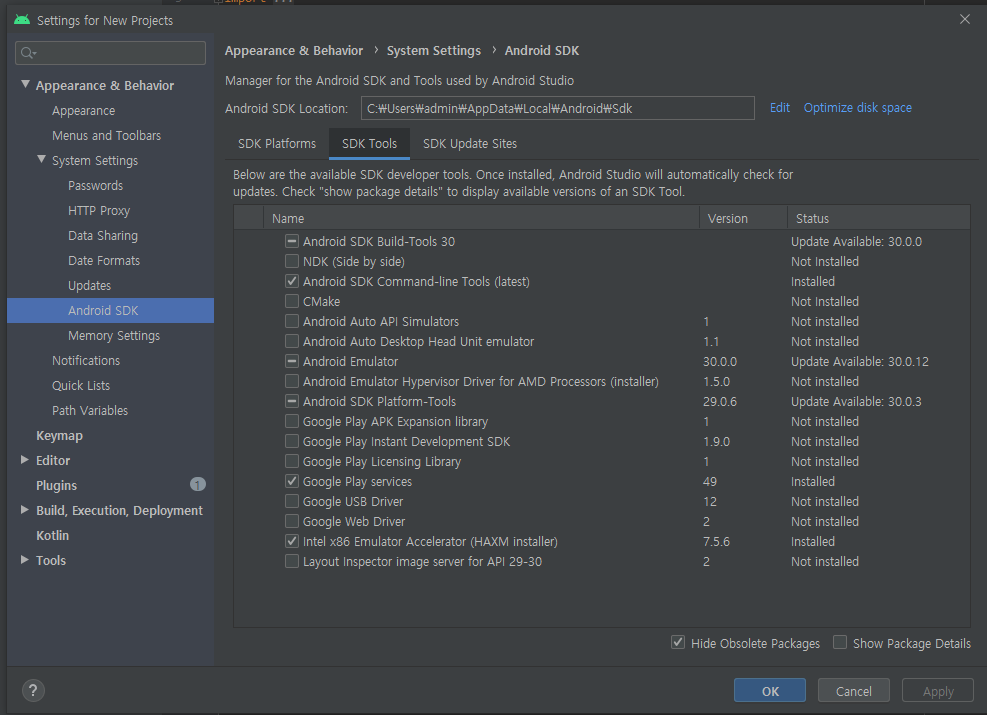This screenshot has height=715, width=987.
Task: Click Appearance & Behavior breadcrumb
Action: point(294,50)
